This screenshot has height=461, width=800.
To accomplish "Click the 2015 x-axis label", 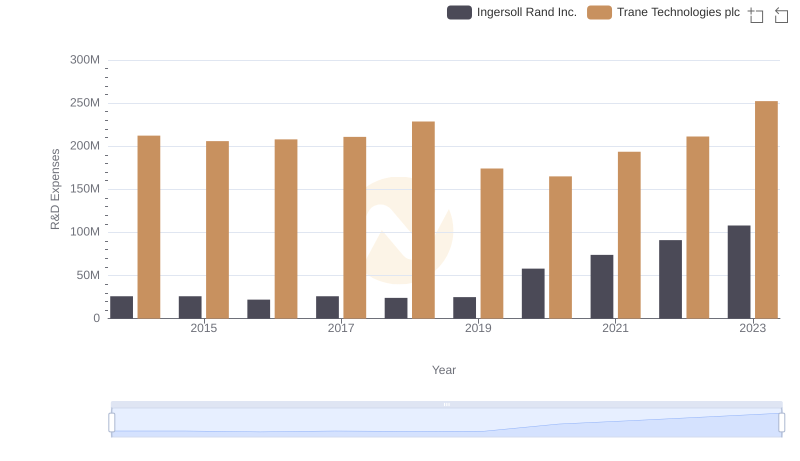I will point(204,328).
